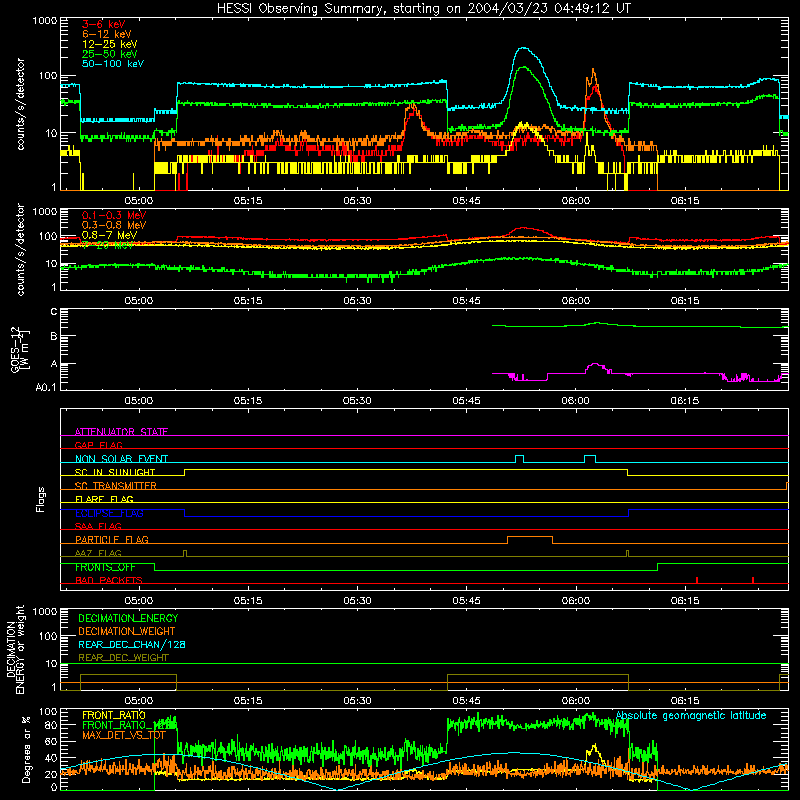Pick the 50-100 keV legend label
800x800 pixels.
coord(113,64)
